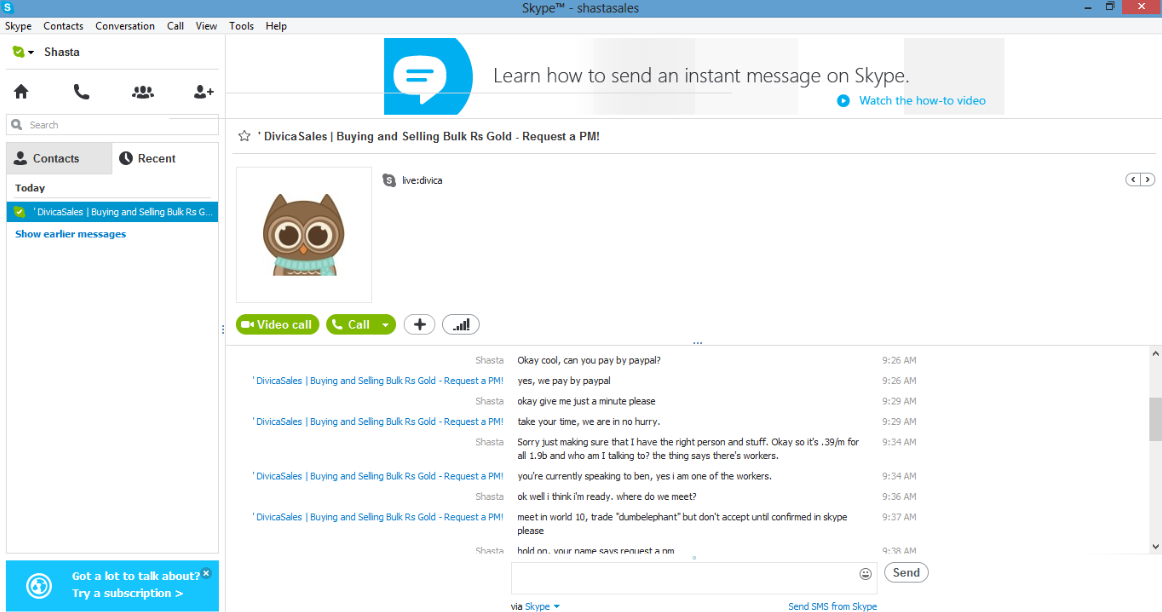Click message 'okay give me just a minute please'

click(x=586, y=401)
